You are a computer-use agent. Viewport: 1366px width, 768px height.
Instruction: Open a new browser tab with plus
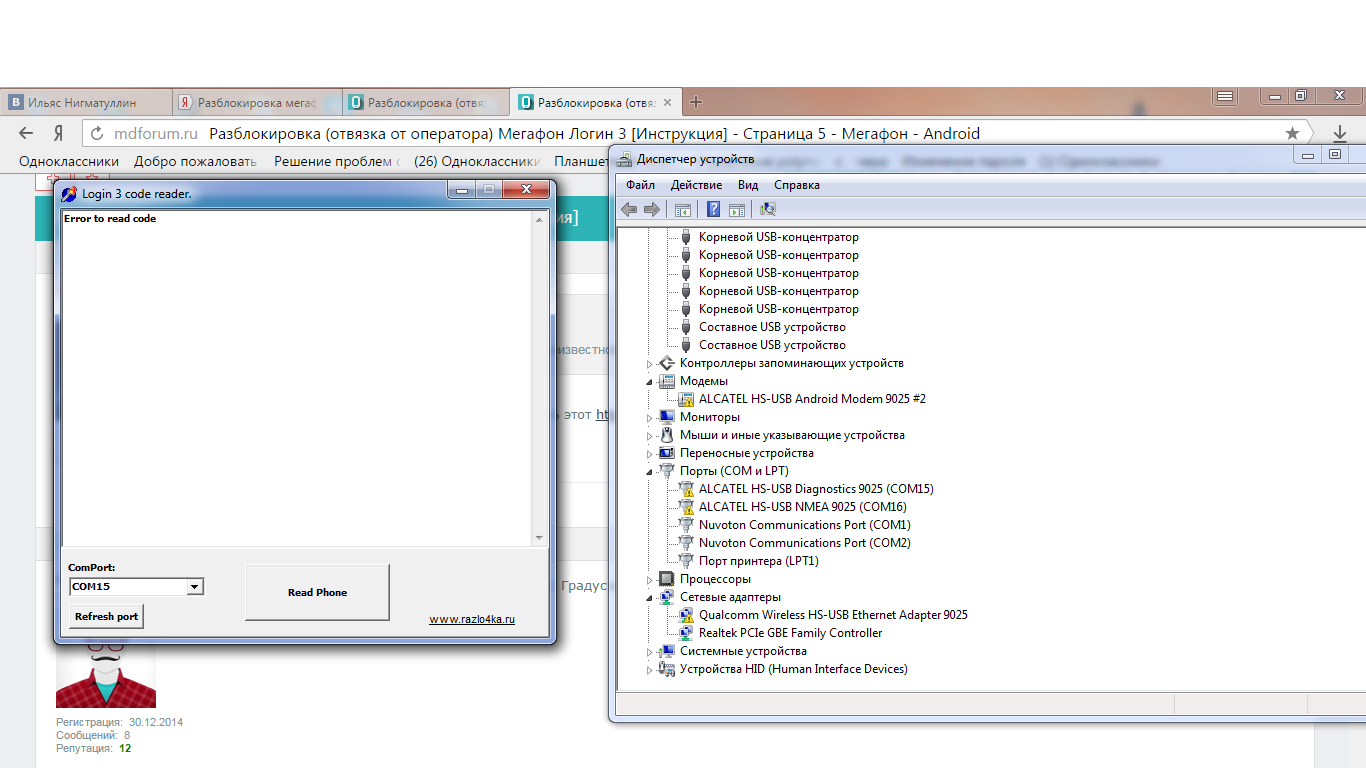point(697,102)
